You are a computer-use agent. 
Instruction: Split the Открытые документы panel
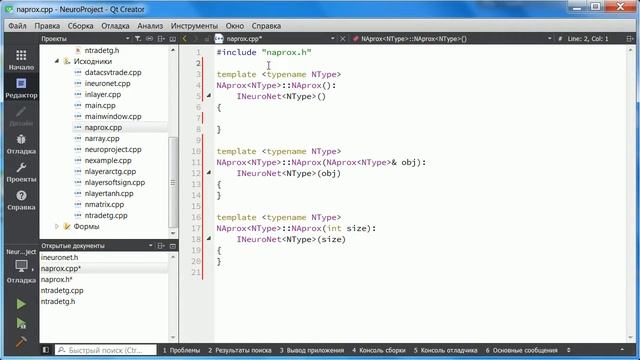click(x=161, y=246)
